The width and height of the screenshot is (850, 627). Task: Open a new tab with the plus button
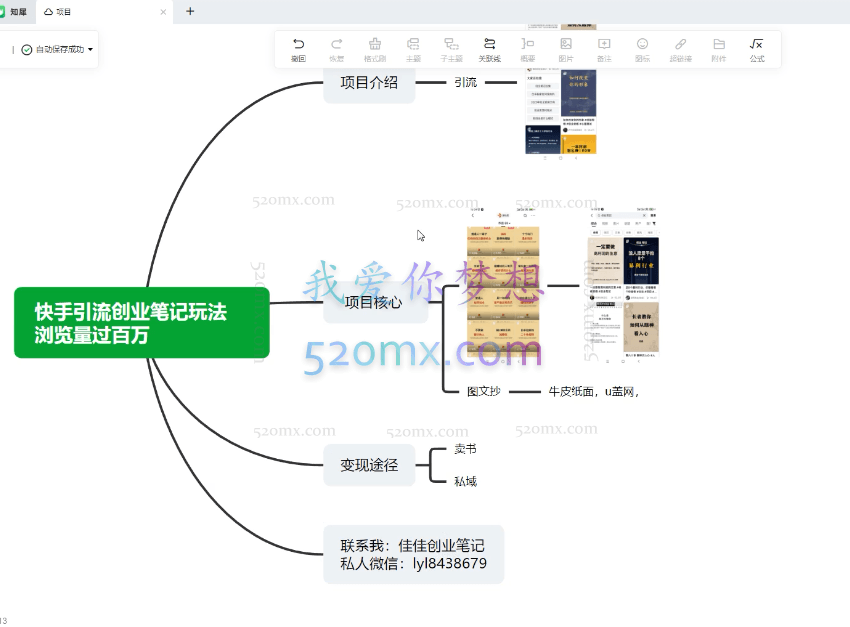pyautogui.click(x=189, y=12)
